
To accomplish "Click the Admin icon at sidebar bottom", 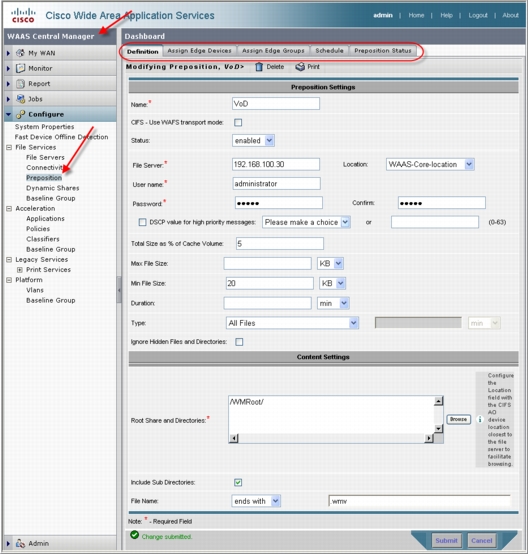I will [x=21, y=543].
